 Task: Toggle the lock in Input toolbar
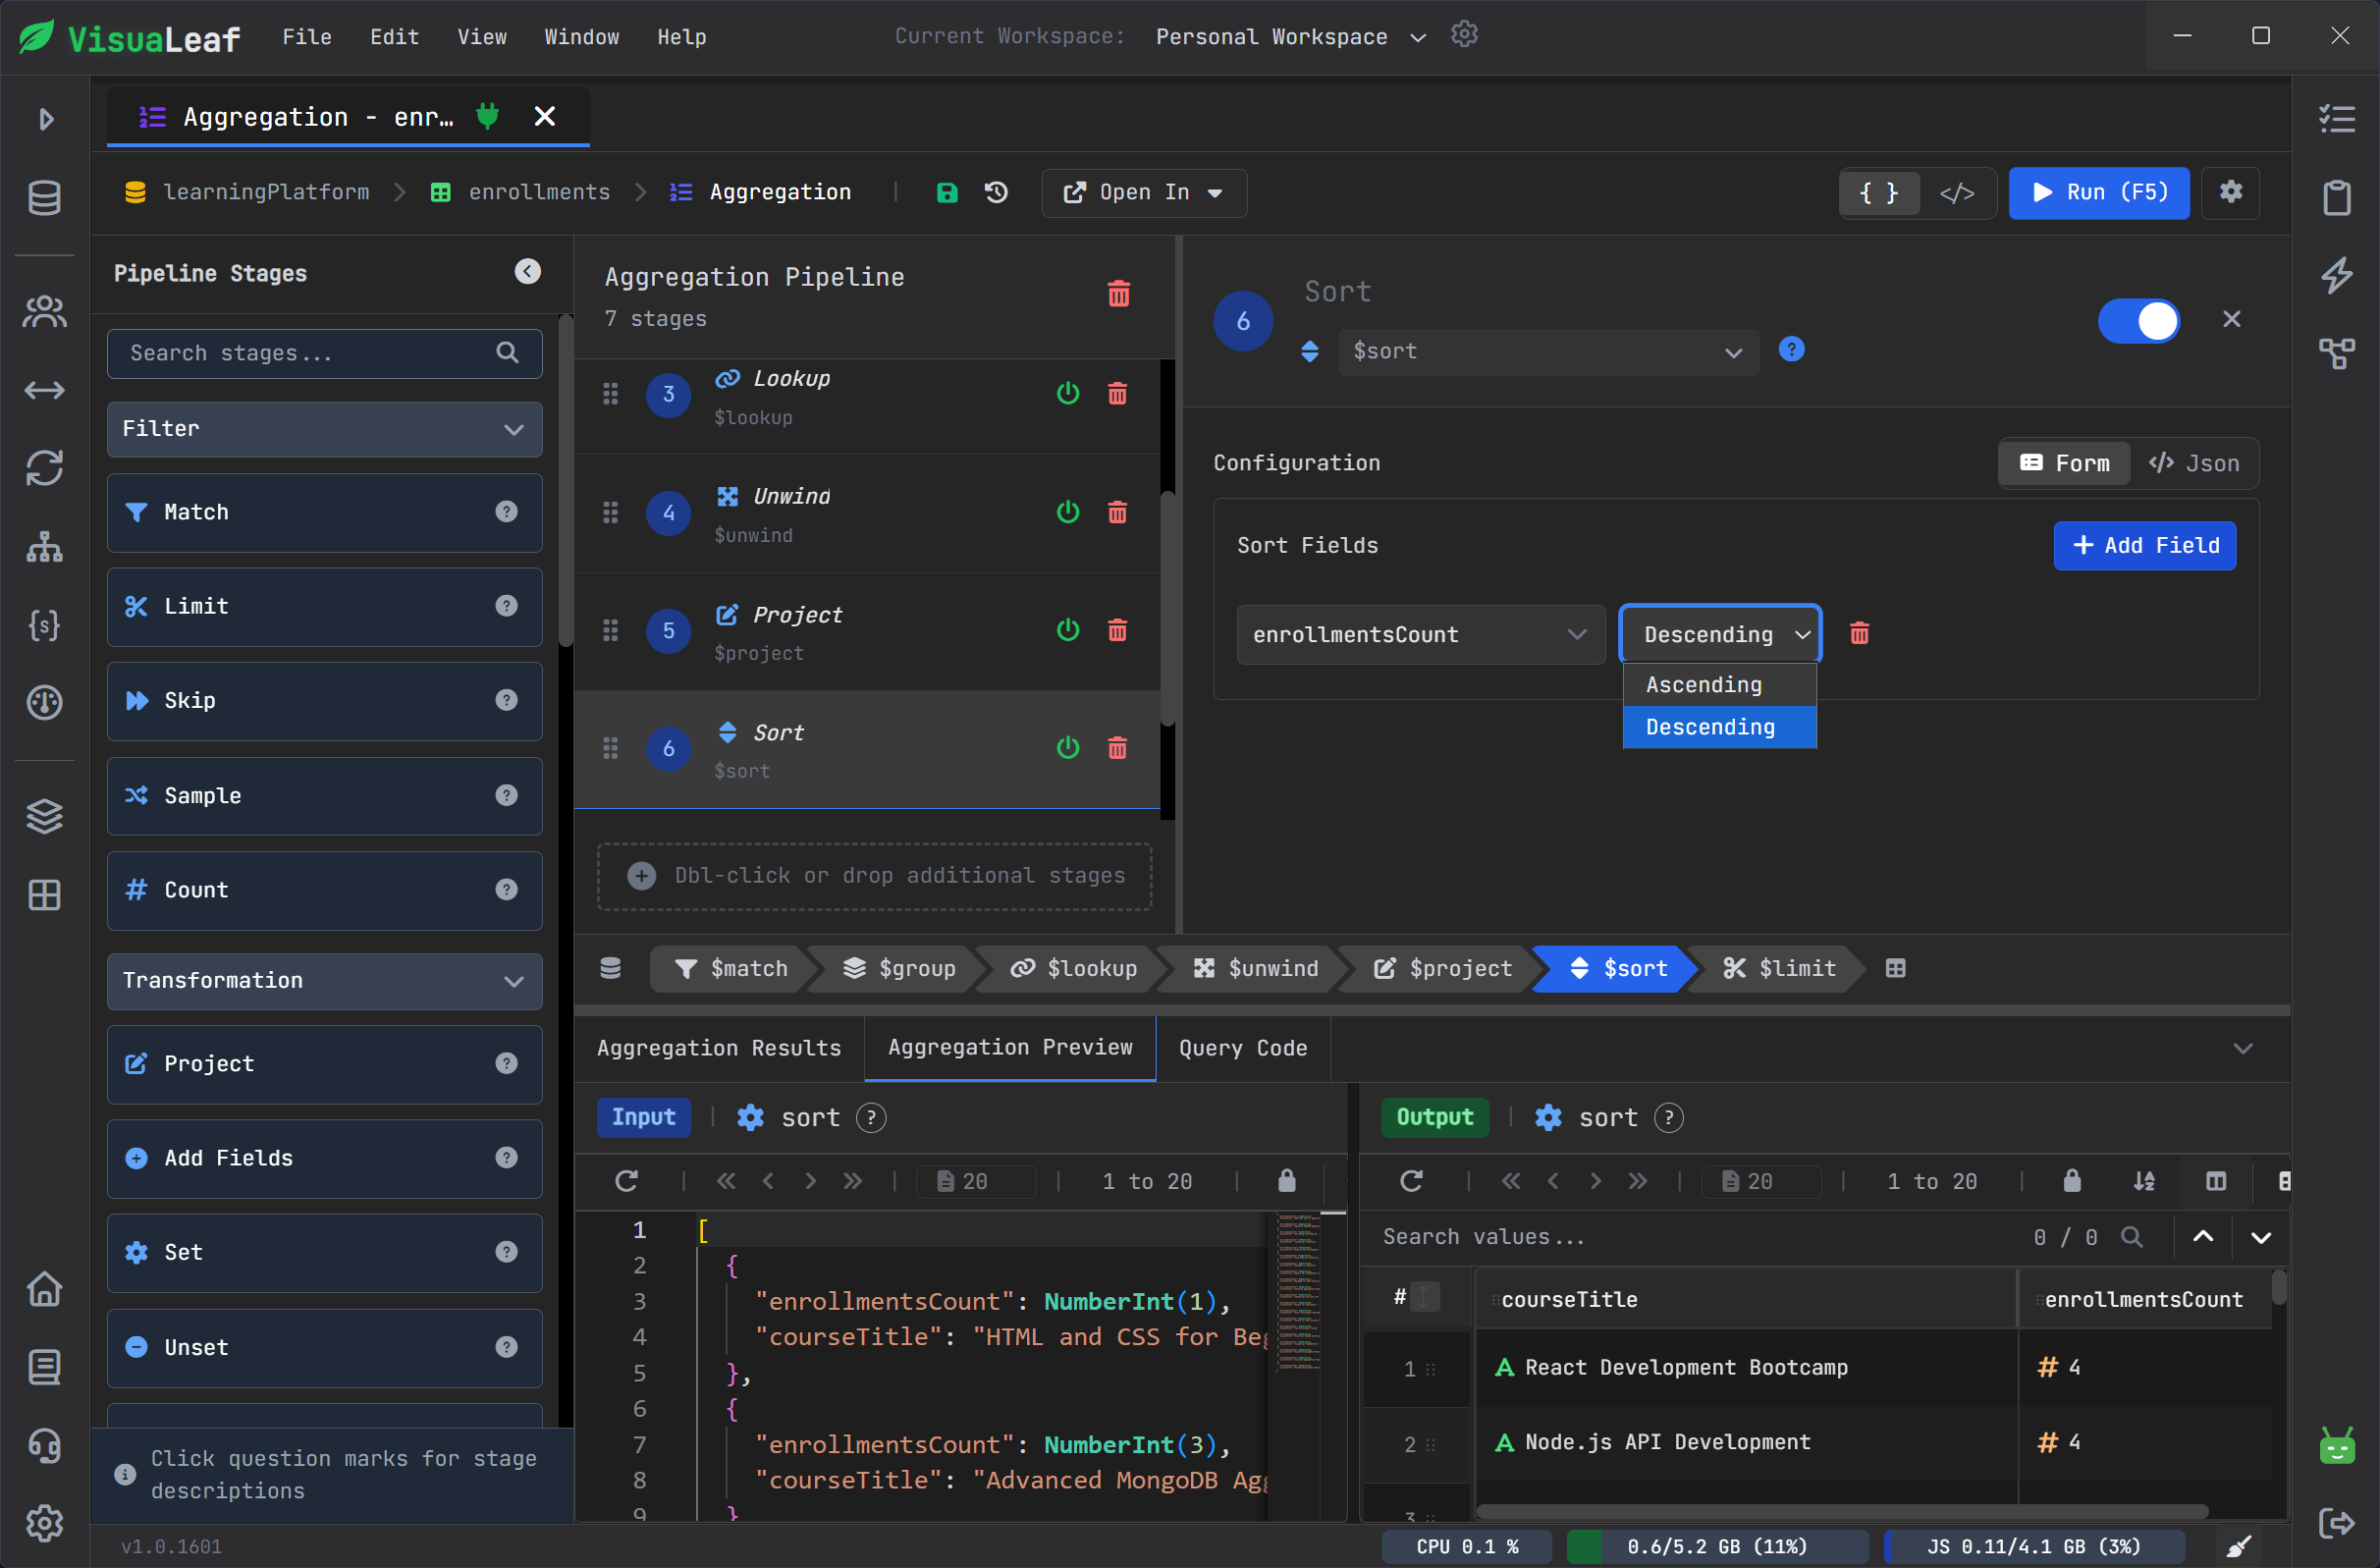coord(1286,1181)
